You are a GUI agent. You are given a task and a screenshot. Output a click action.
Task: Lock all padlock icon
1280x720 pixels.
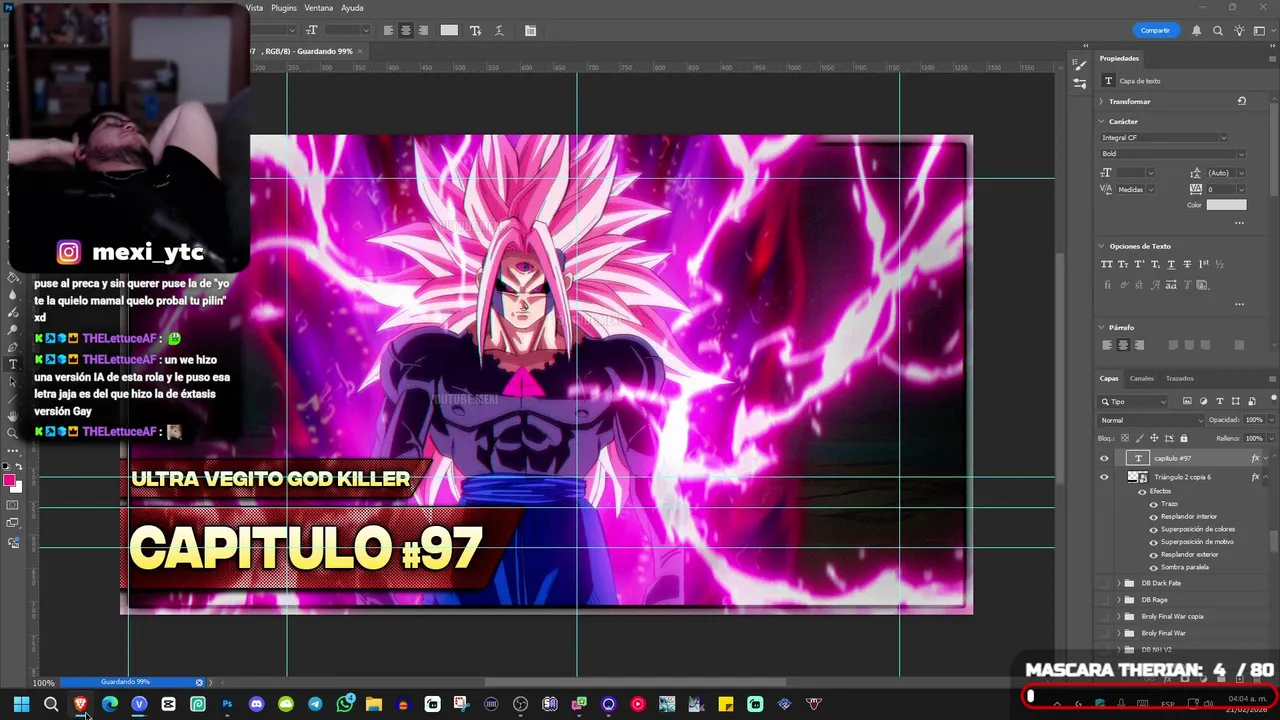pyautogui.click(x=1184, y=438)
